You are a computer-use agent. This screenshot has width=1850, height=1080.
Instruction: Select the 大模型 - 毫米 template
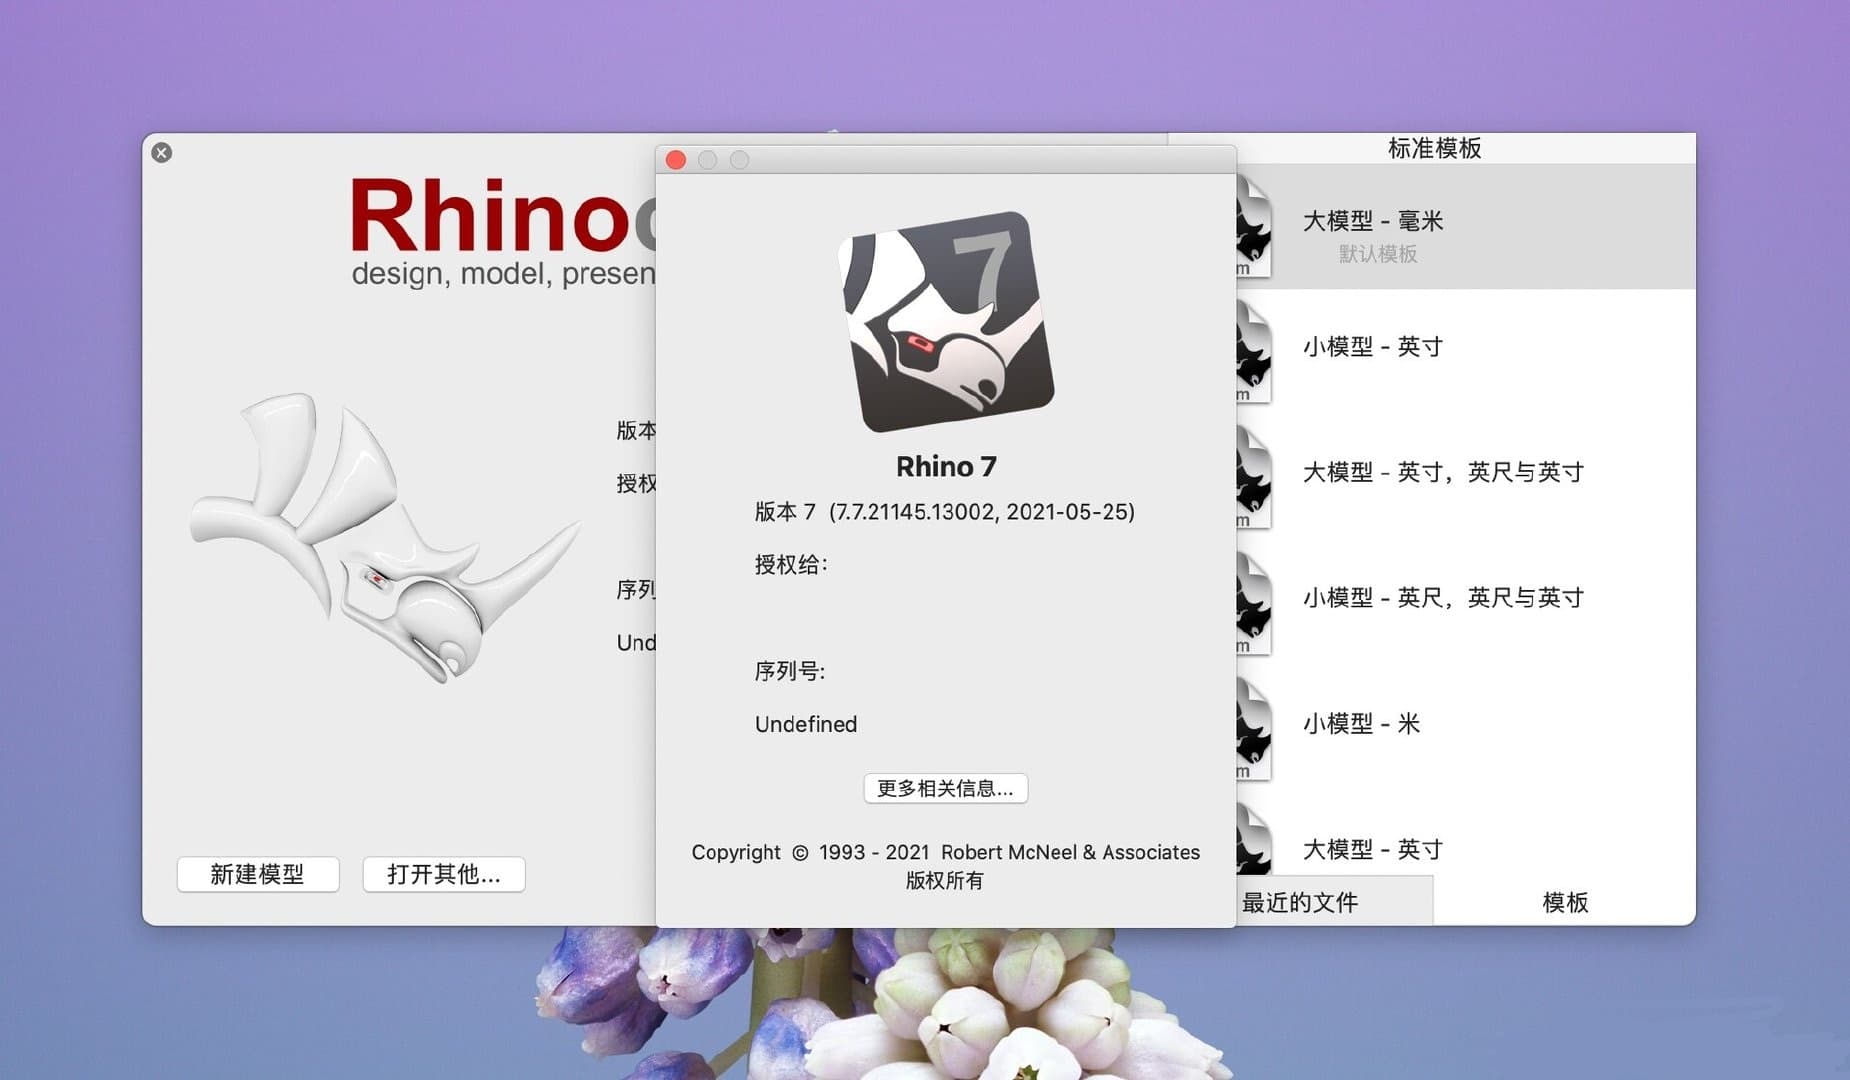(x=1466, y=227)
